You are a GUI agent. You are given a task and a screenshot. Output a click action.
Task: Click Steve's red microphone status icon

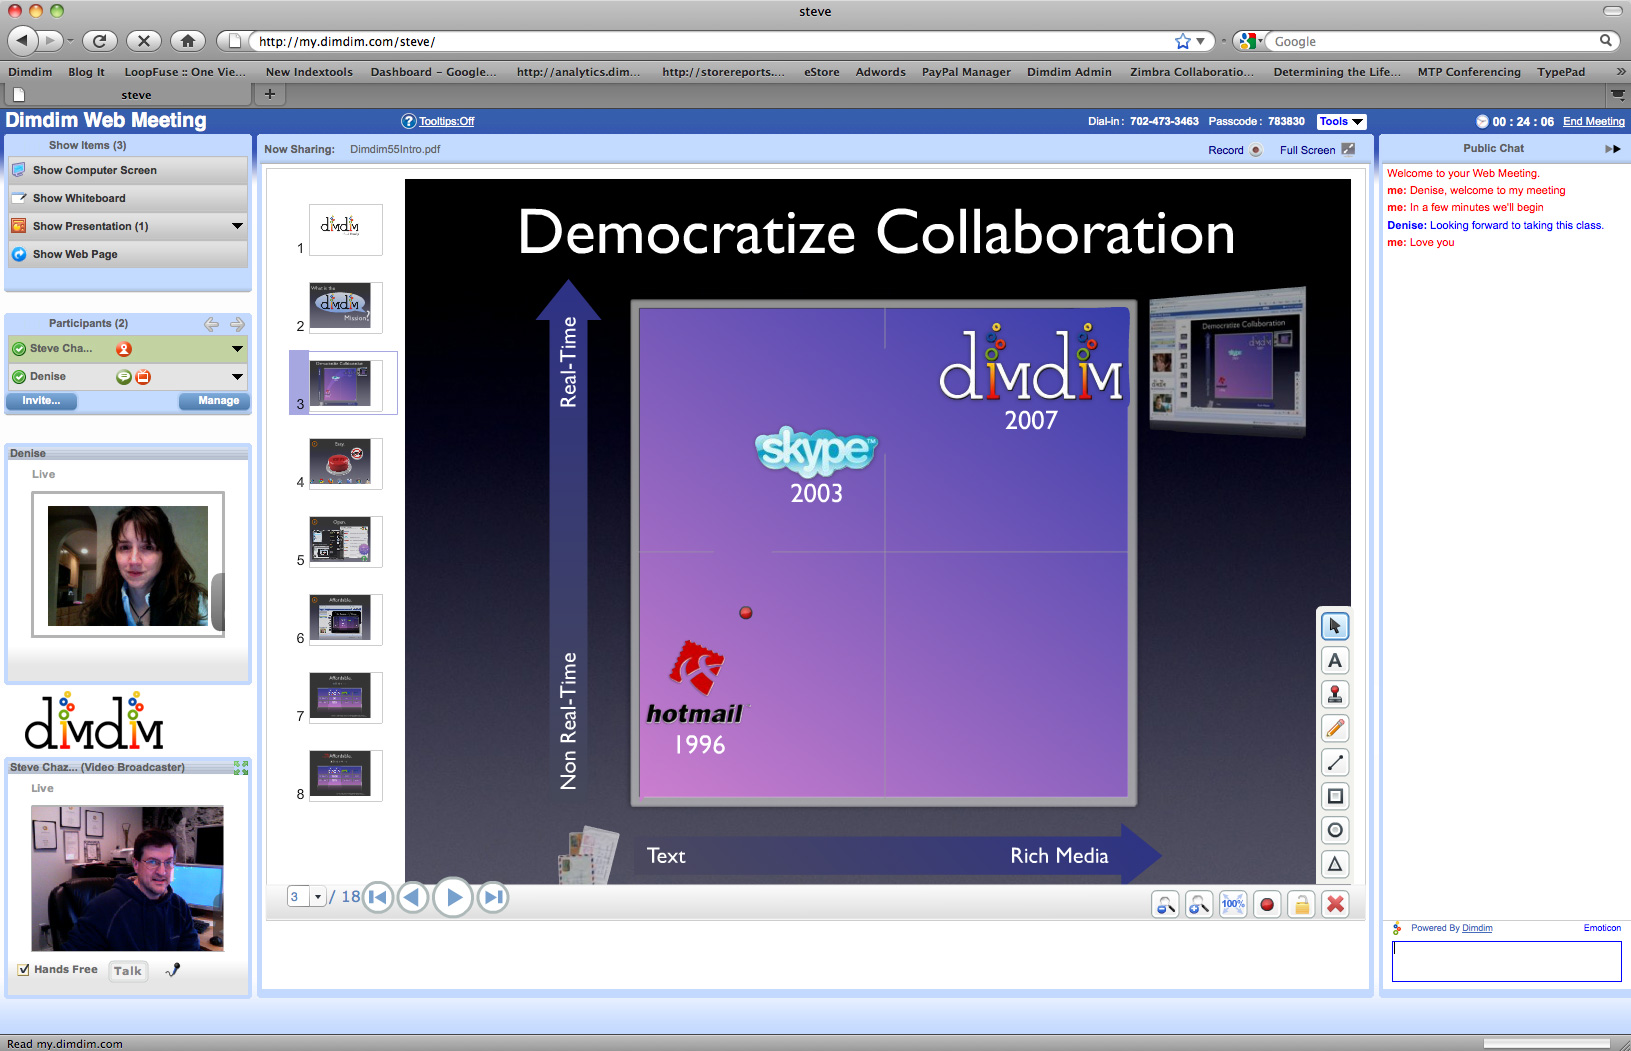coord(124,349)
